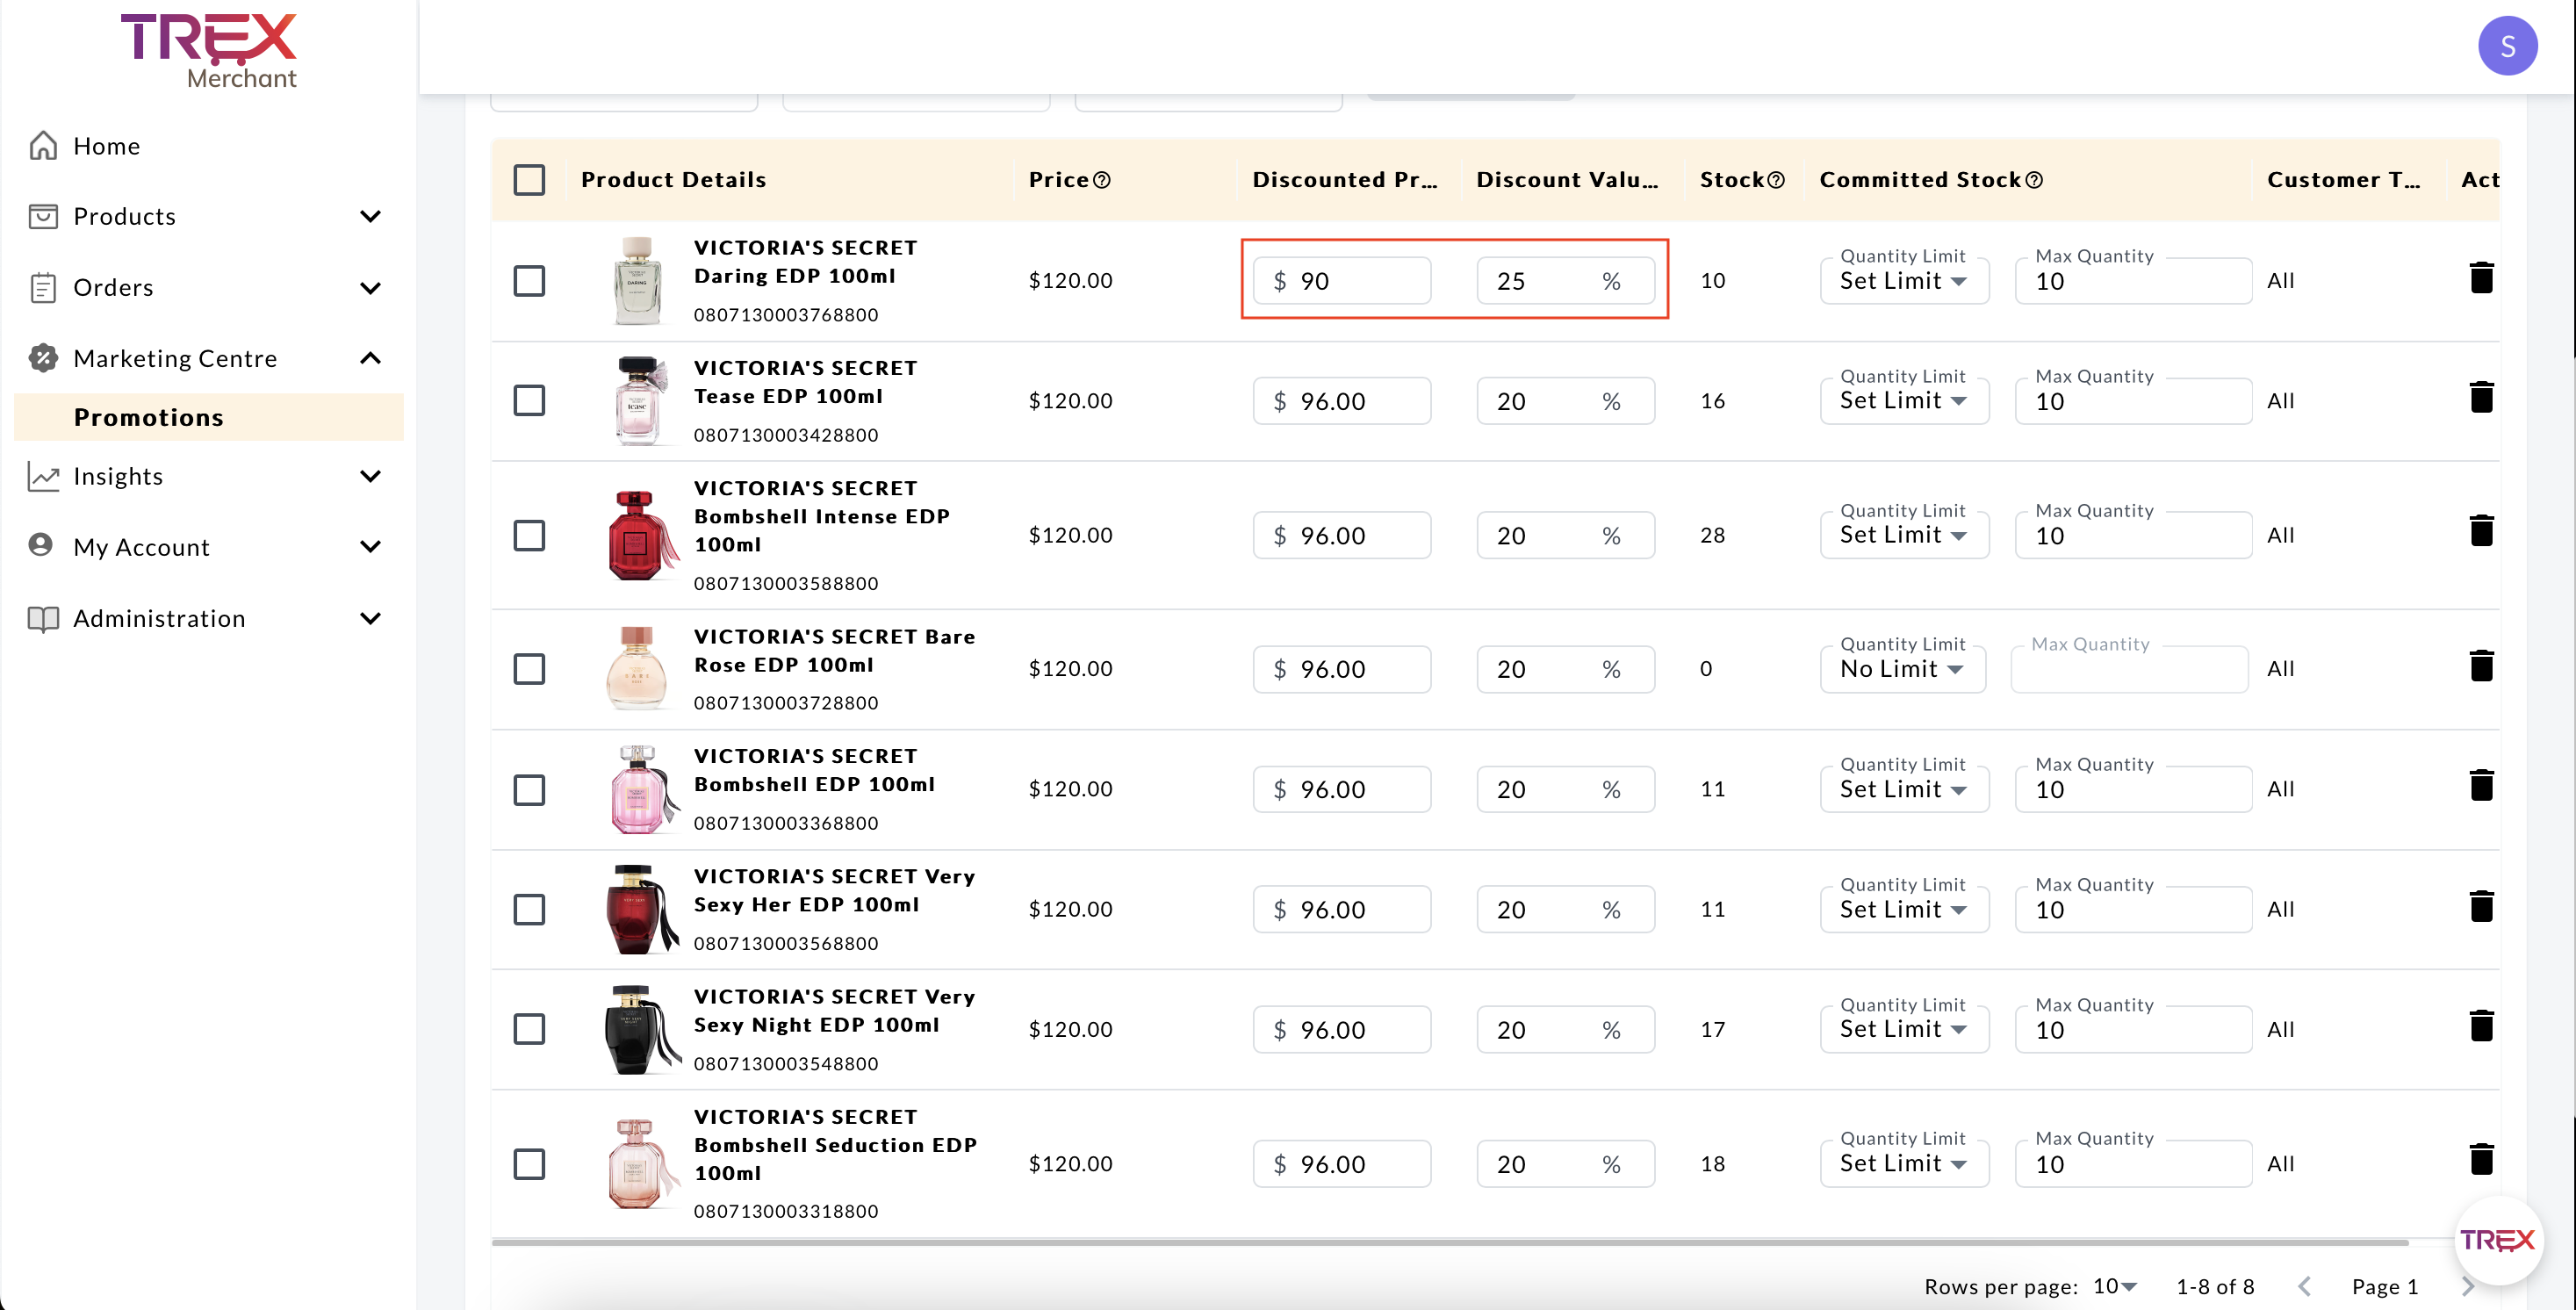The height and width of the screenshot is (1310, 2576).
Task: Select all products with header checkbox
Action: pos(529,180)
